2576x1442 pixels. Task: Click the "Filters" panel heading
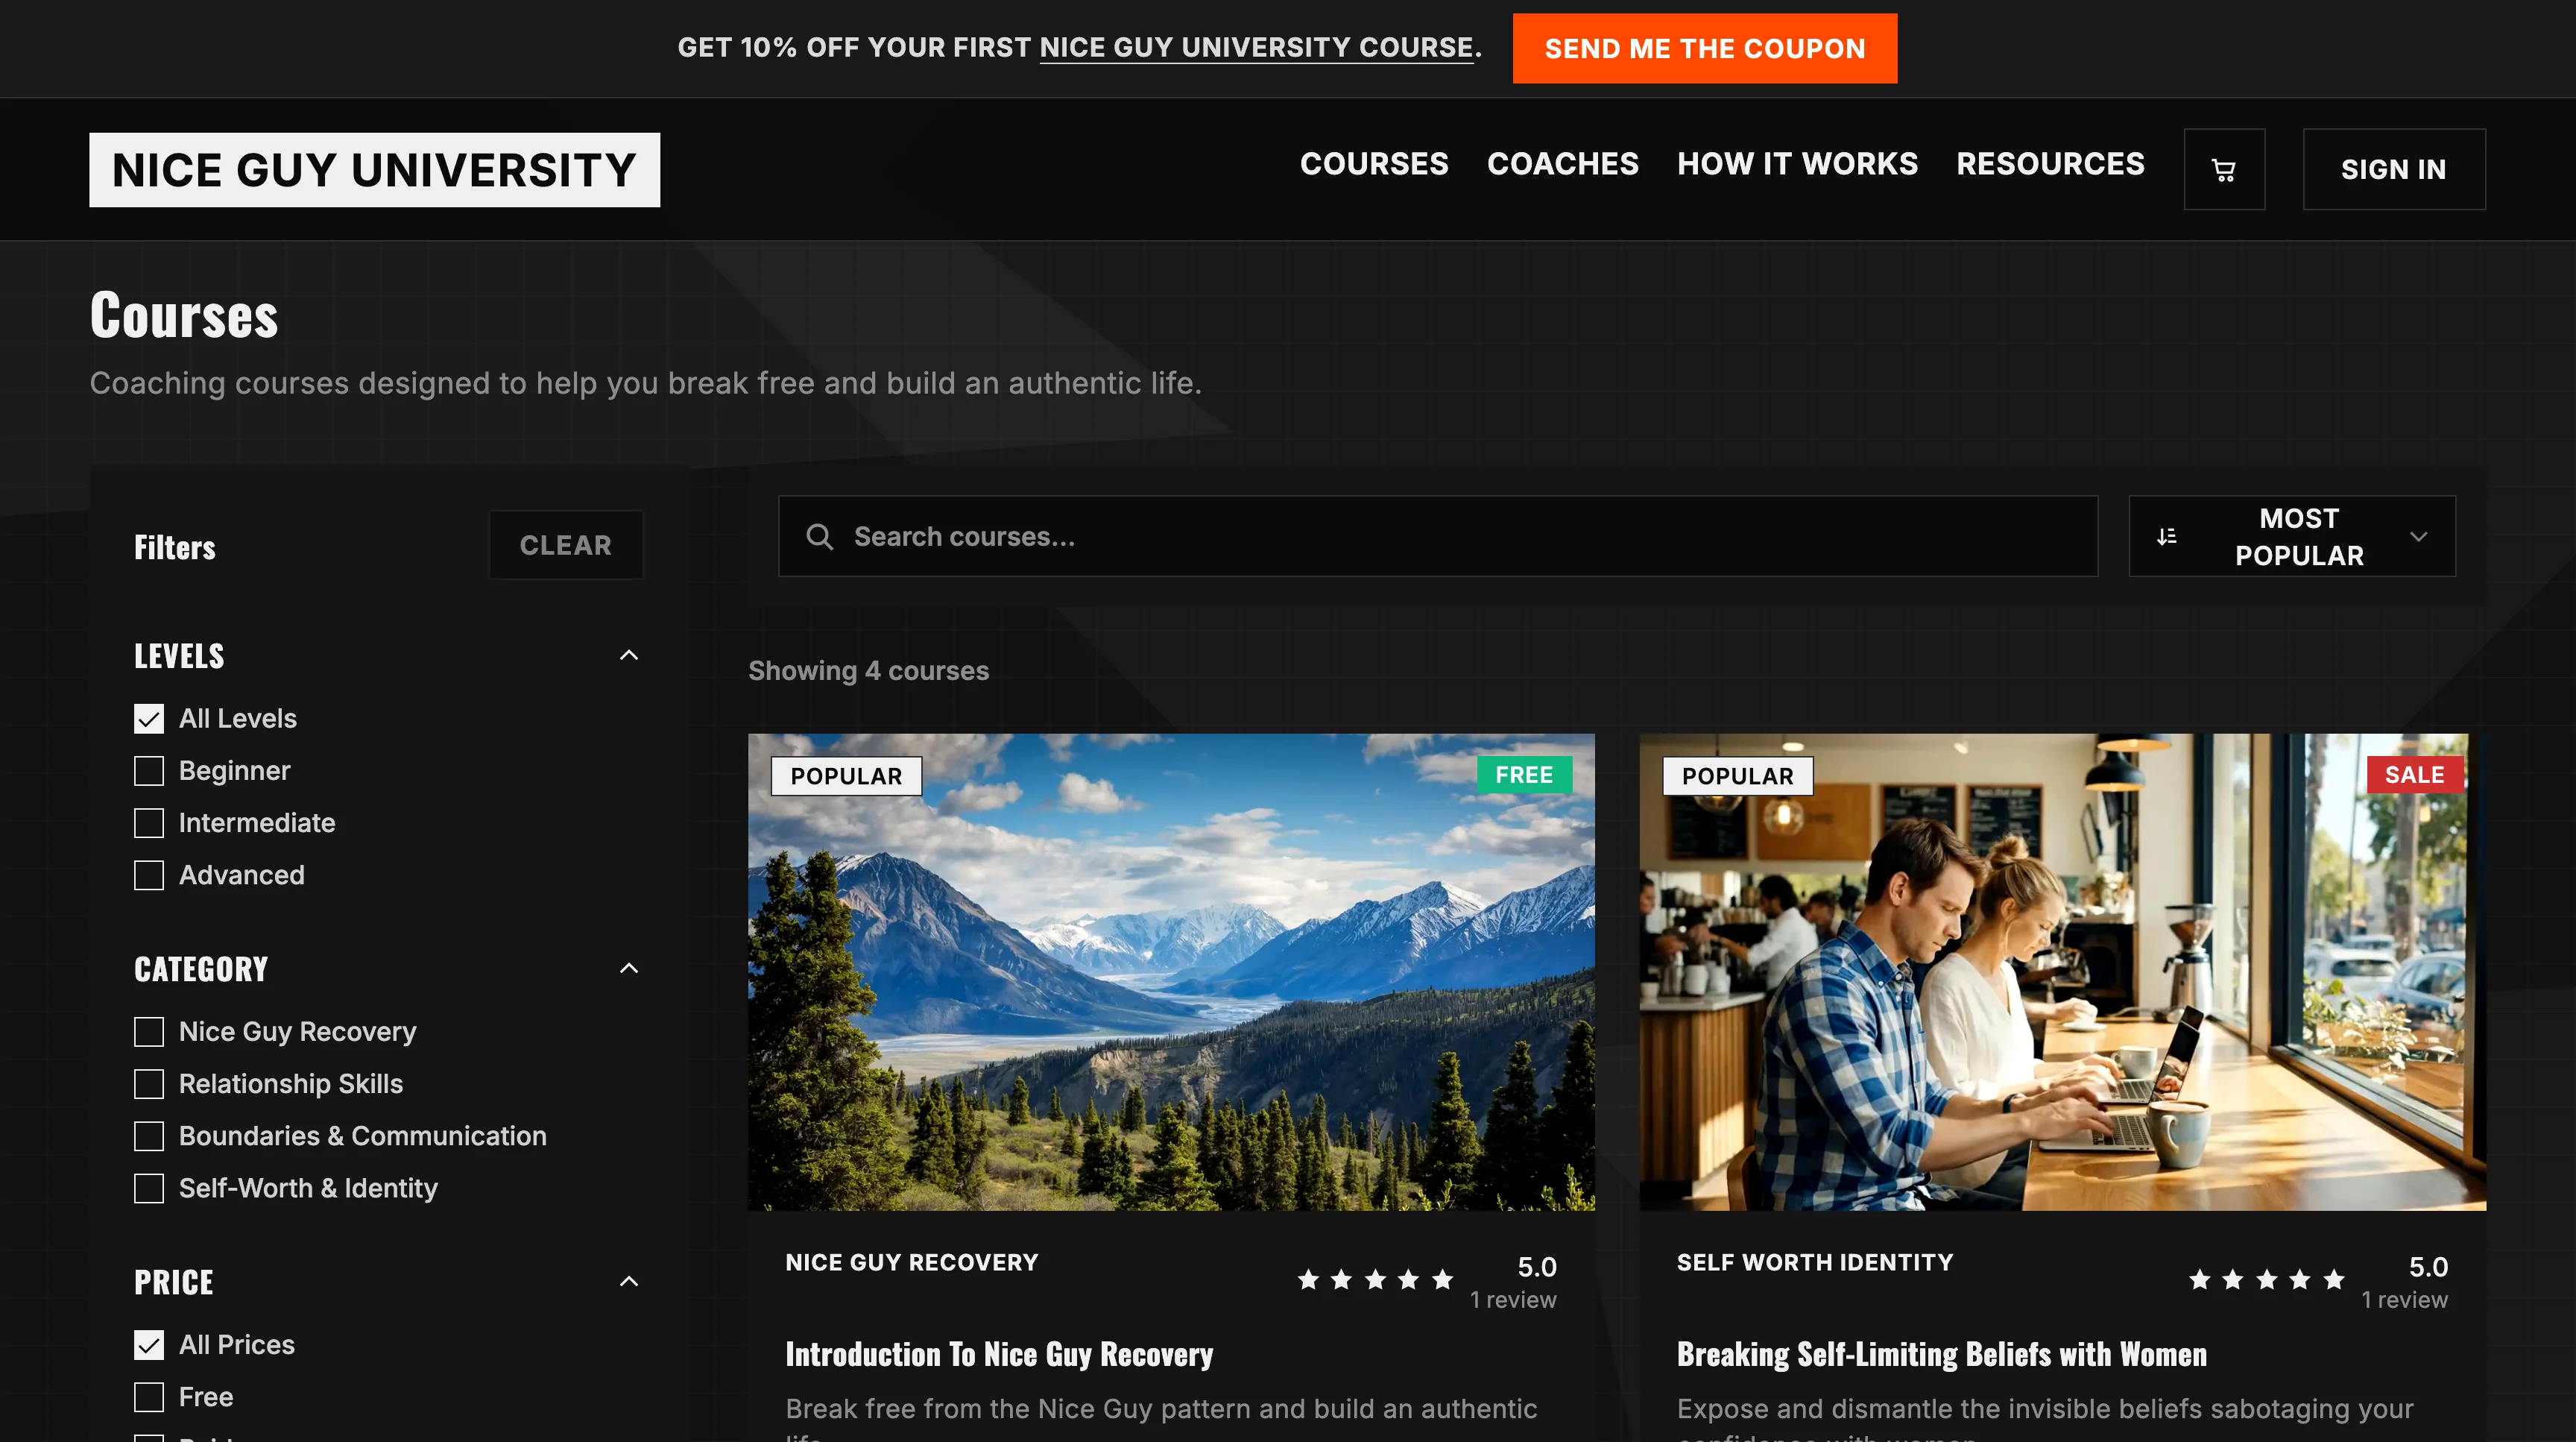pyautogui.click(x=175, y=547)
